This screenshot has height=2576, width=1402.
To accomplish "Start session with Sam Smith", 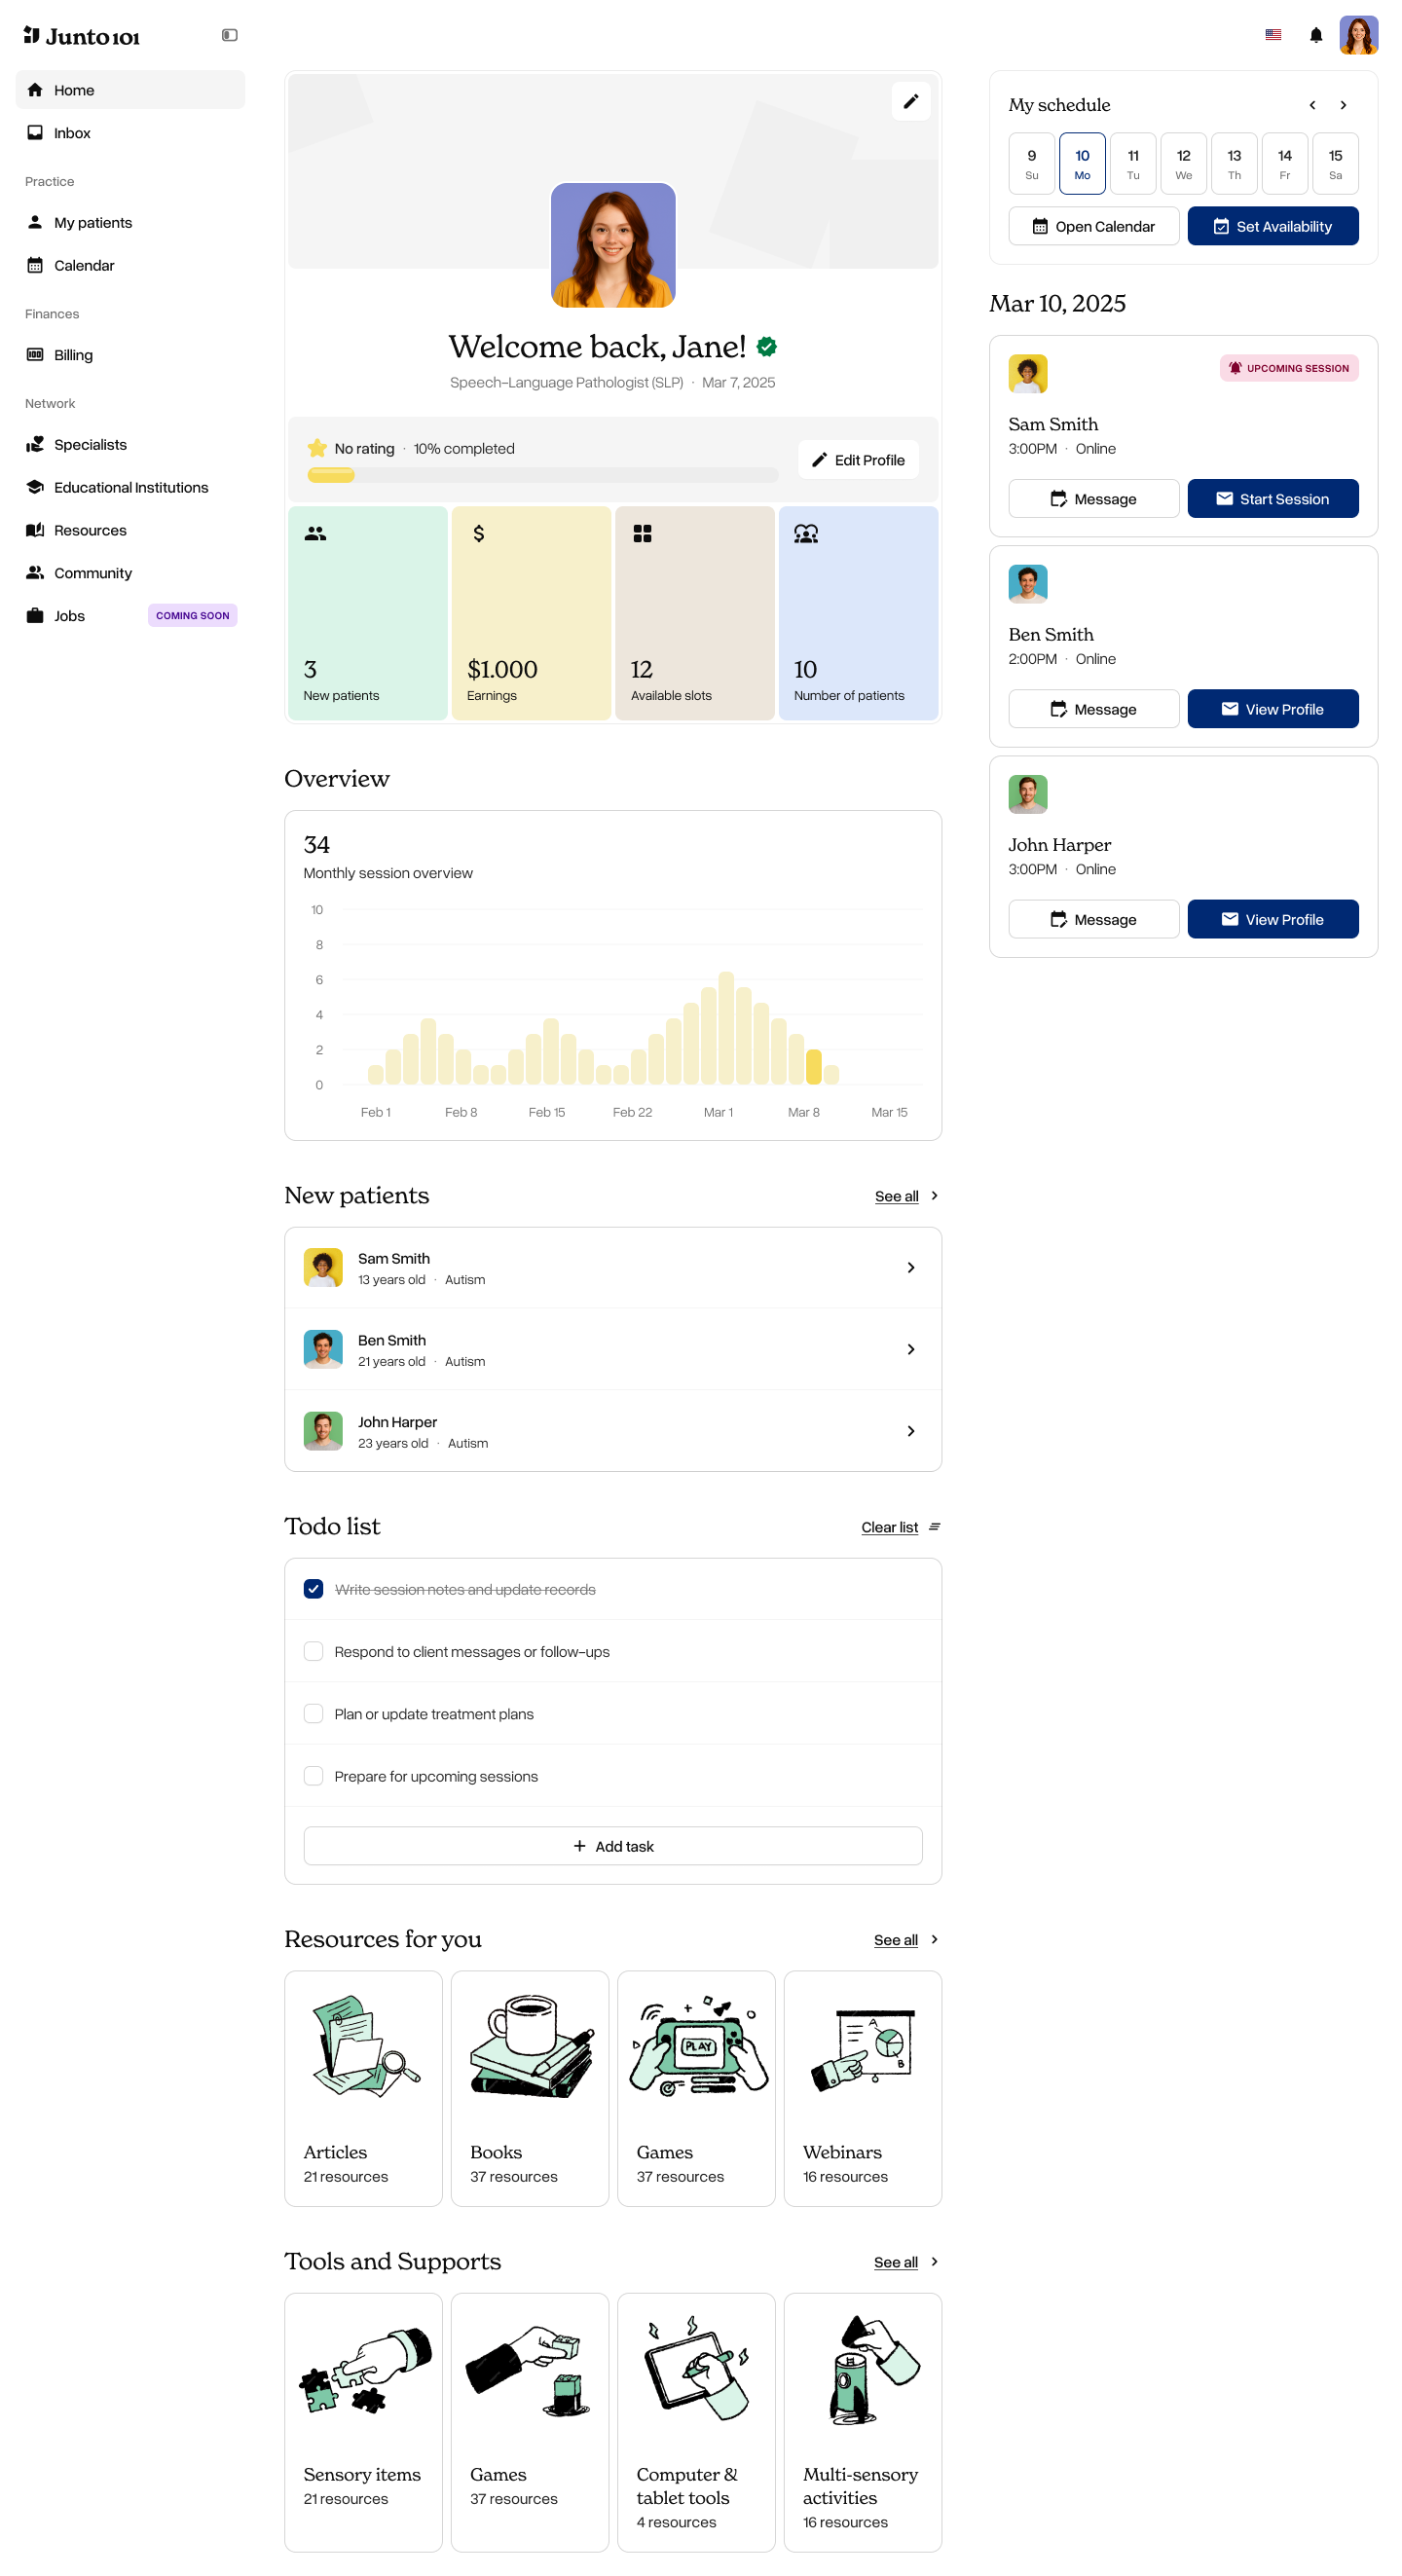I will pos(1272,498).
